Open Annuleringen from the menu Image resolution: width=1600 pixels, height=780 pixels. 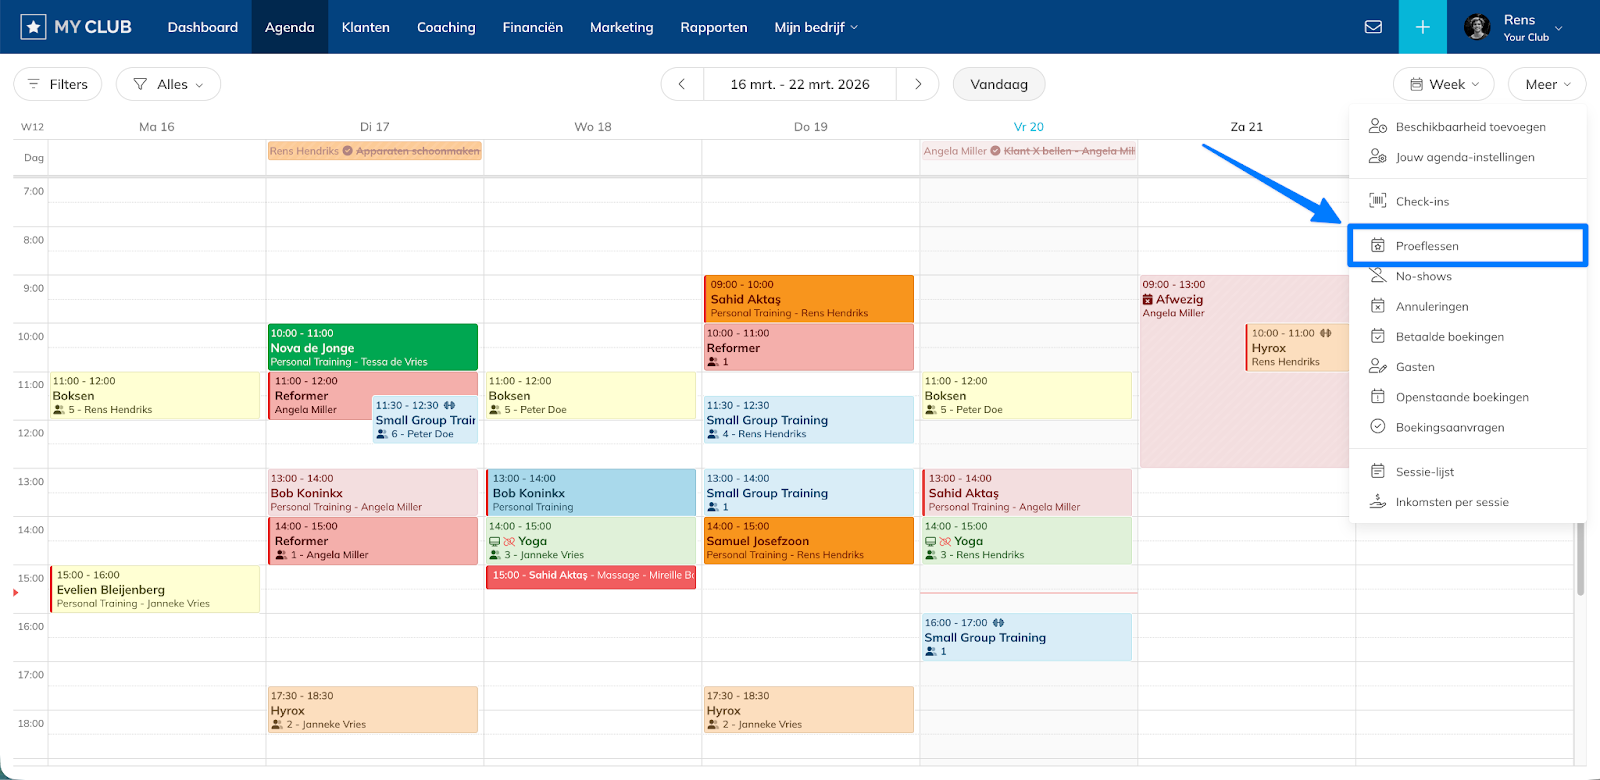point(1432,307)
